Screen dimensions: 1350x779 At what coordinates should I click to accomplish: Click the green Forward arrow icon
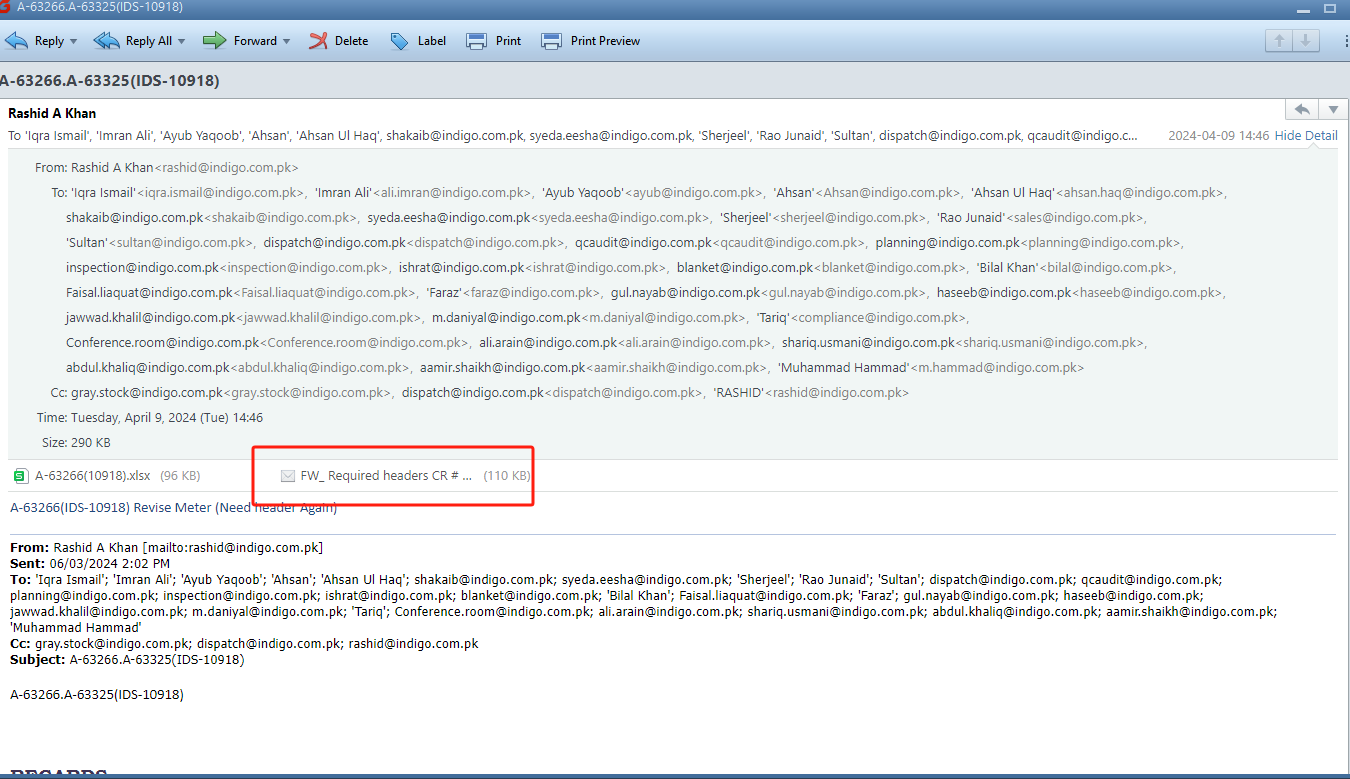click(214, 41)
